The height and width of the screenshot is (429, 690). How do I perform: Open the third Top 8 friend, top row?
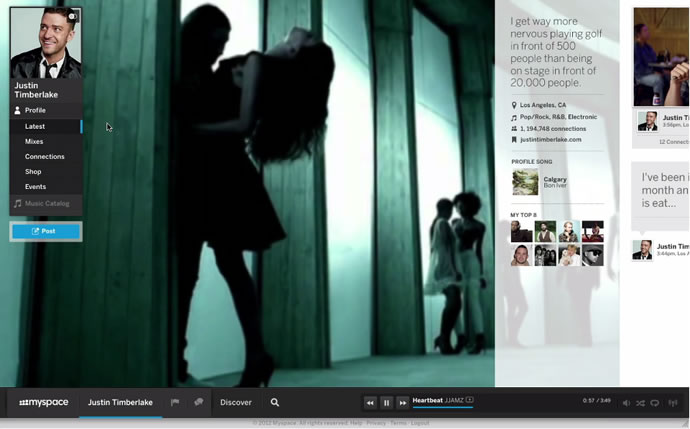569,231
